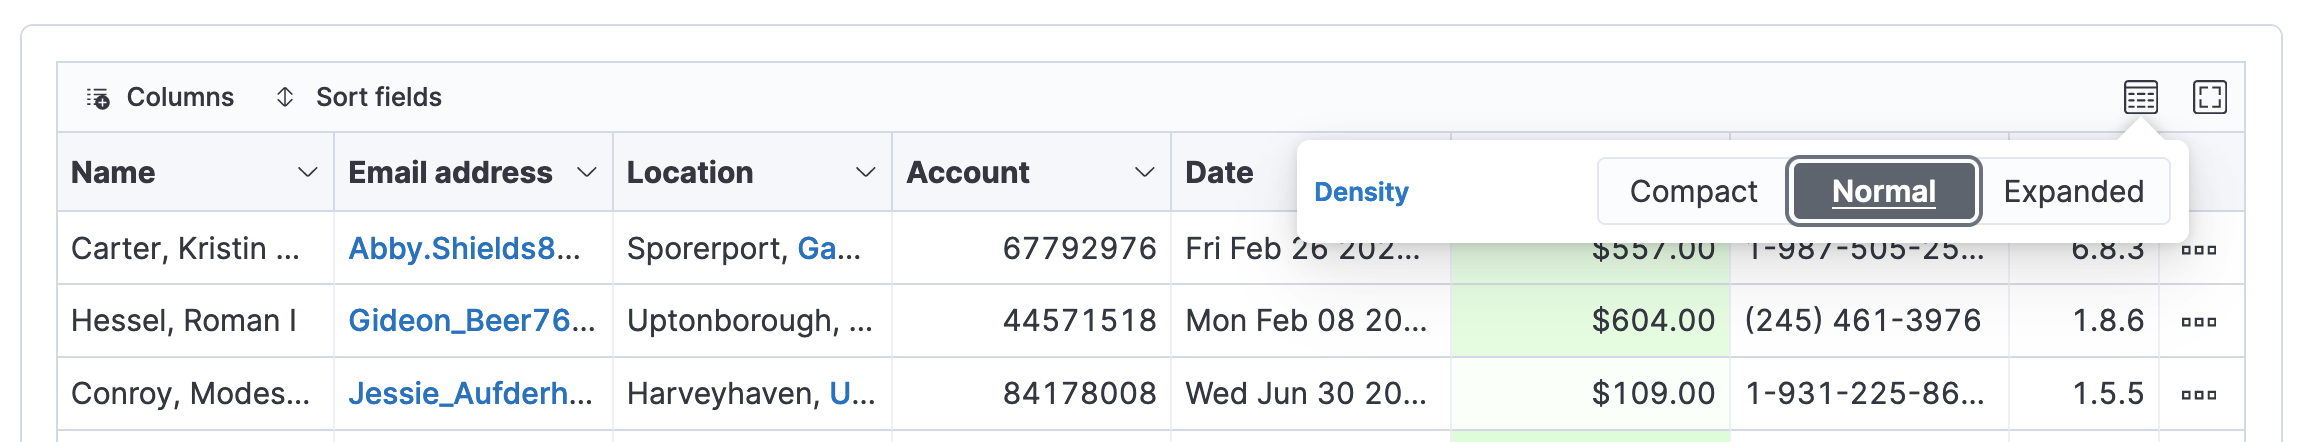
Task: Open row actions for the Conroy row
Action: coord(2199,394)
